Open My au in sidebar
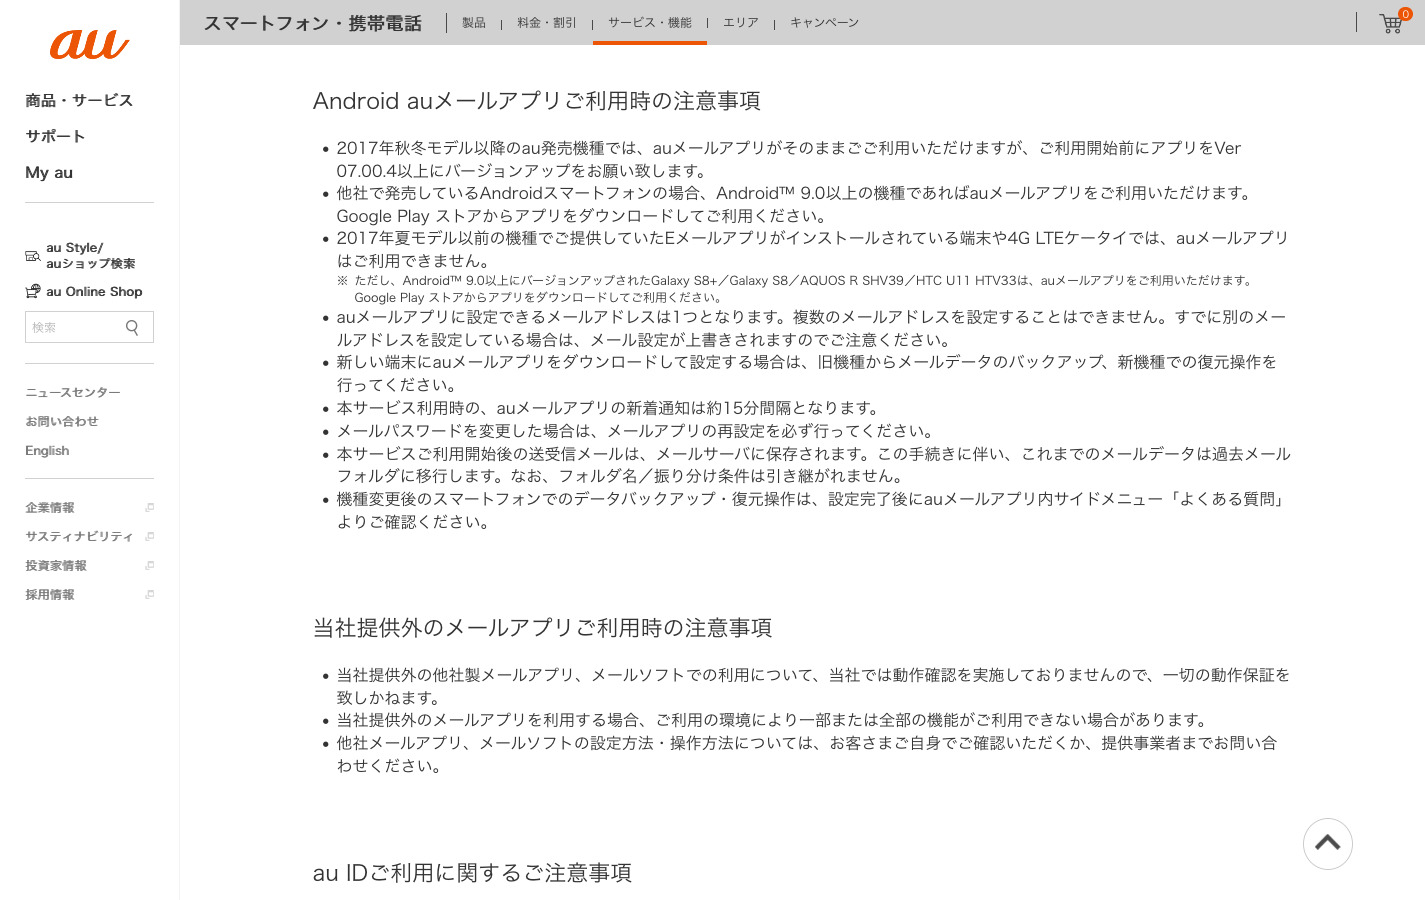This screenshot has width=1425, height=900. [x=49, y=172]
